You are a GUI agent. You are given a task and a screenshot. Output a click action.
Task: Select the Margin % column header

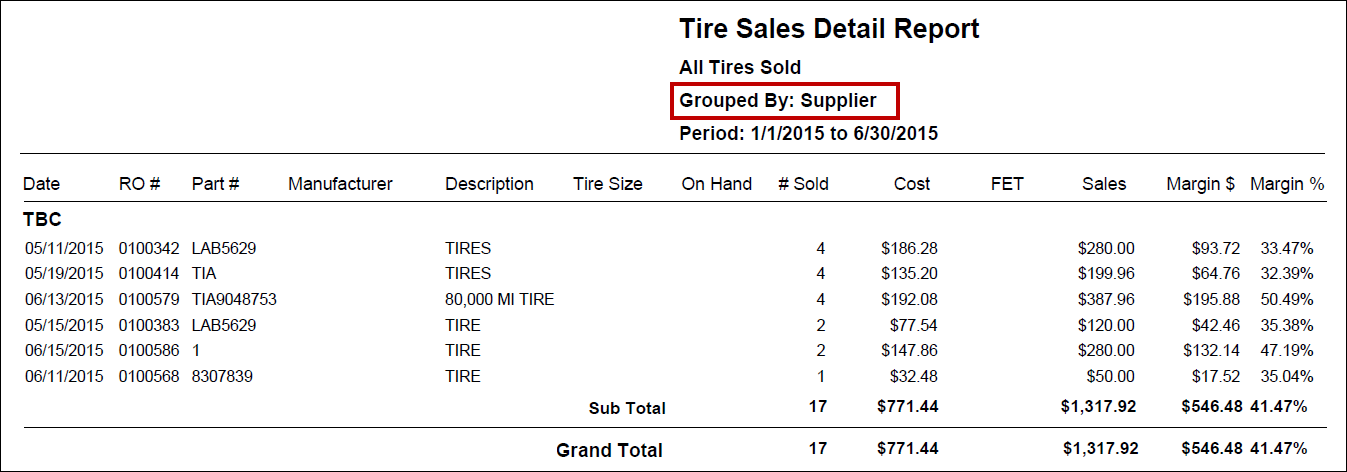tap(1286, 184)
